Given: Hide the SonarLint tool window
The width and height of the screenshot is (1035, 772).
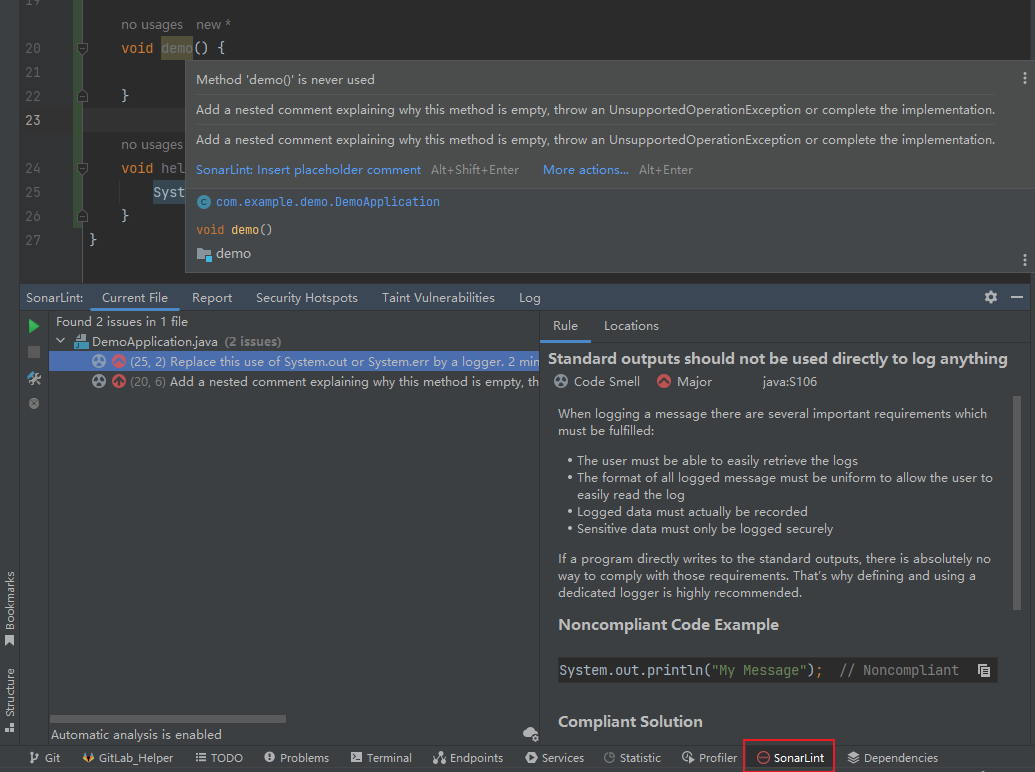Looking at the screenshot, I should click(x=1017, y=297).
